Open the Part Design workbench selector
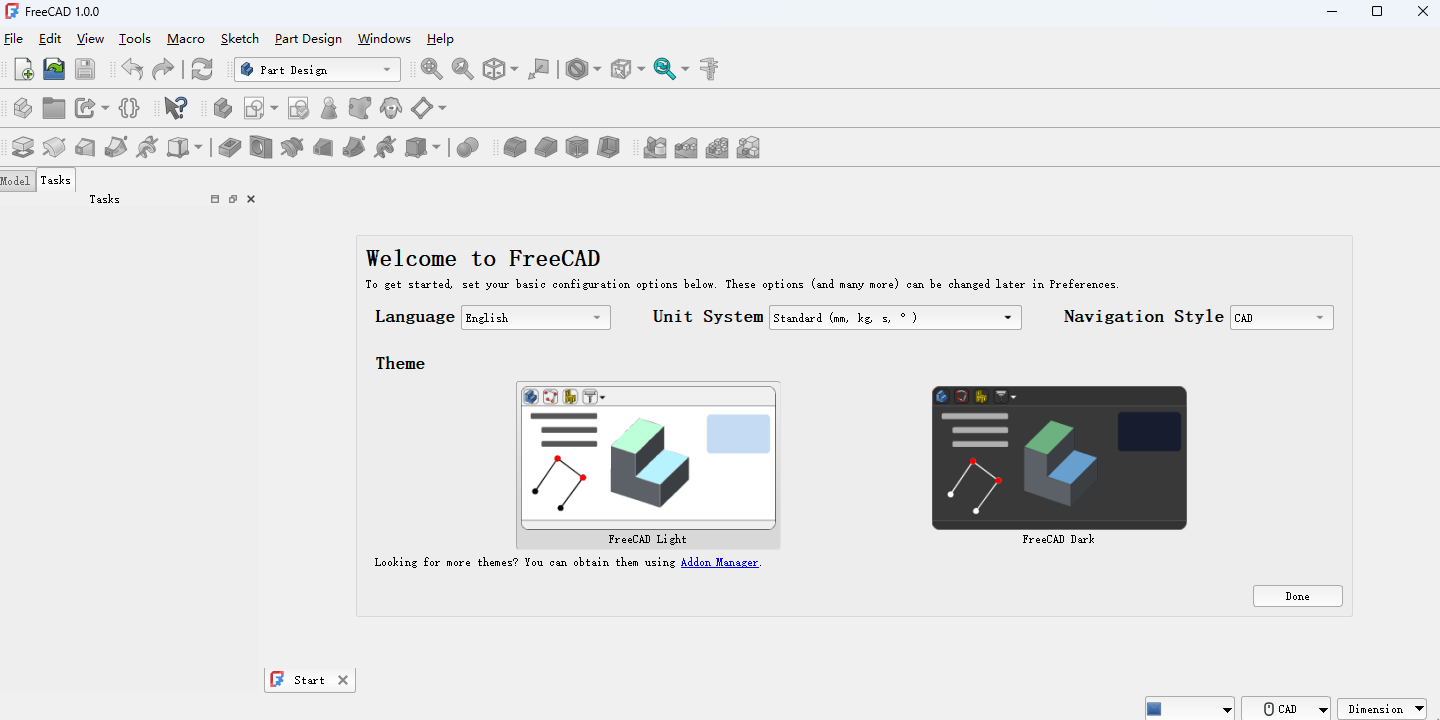Image resolution: width=1440 pixels, height=720 pixels. click(318, 70)
